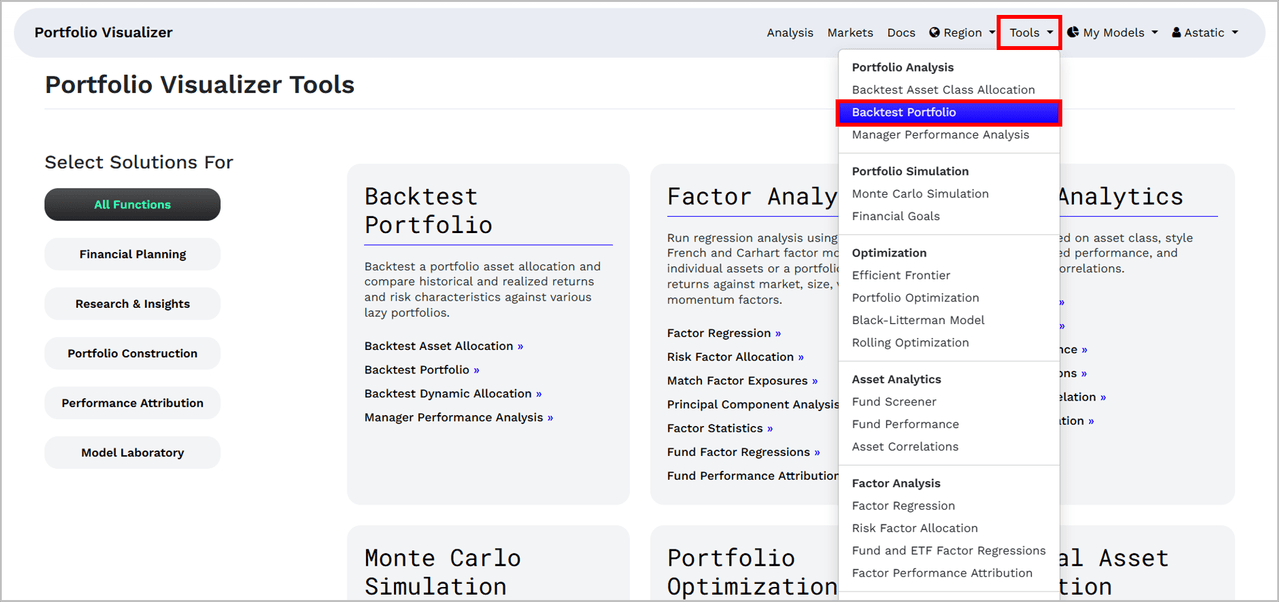The image size is (1279, 602).
Task: Select the All Functions filter button
Action: tap(132, 204)
